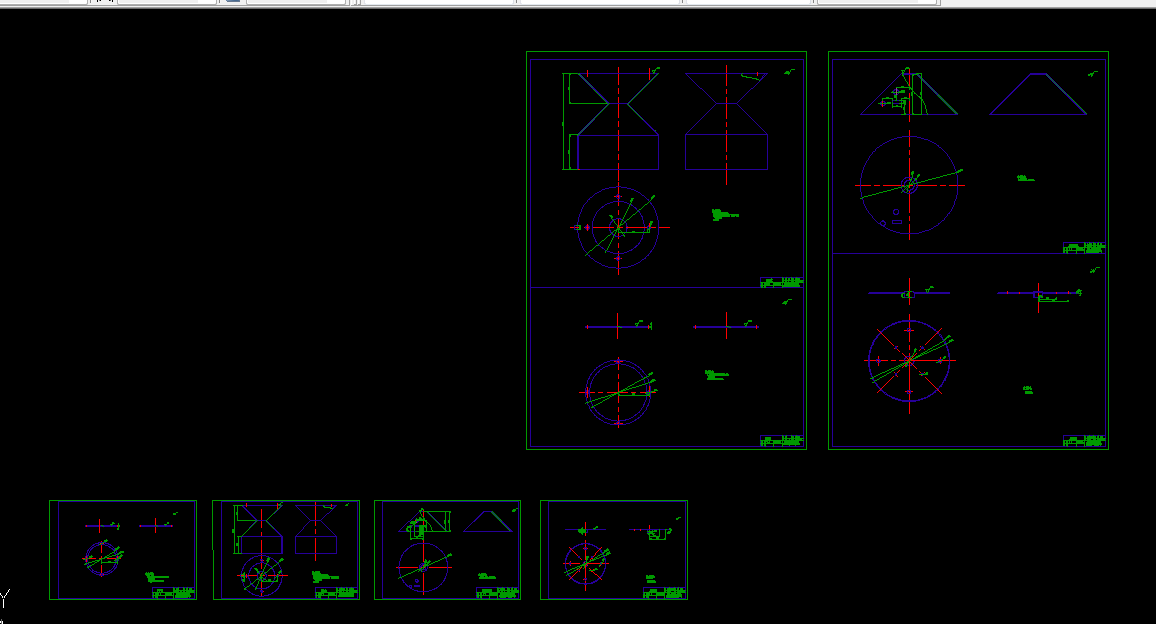Select fourth small sheet with radial-line circle

(614, 550)
